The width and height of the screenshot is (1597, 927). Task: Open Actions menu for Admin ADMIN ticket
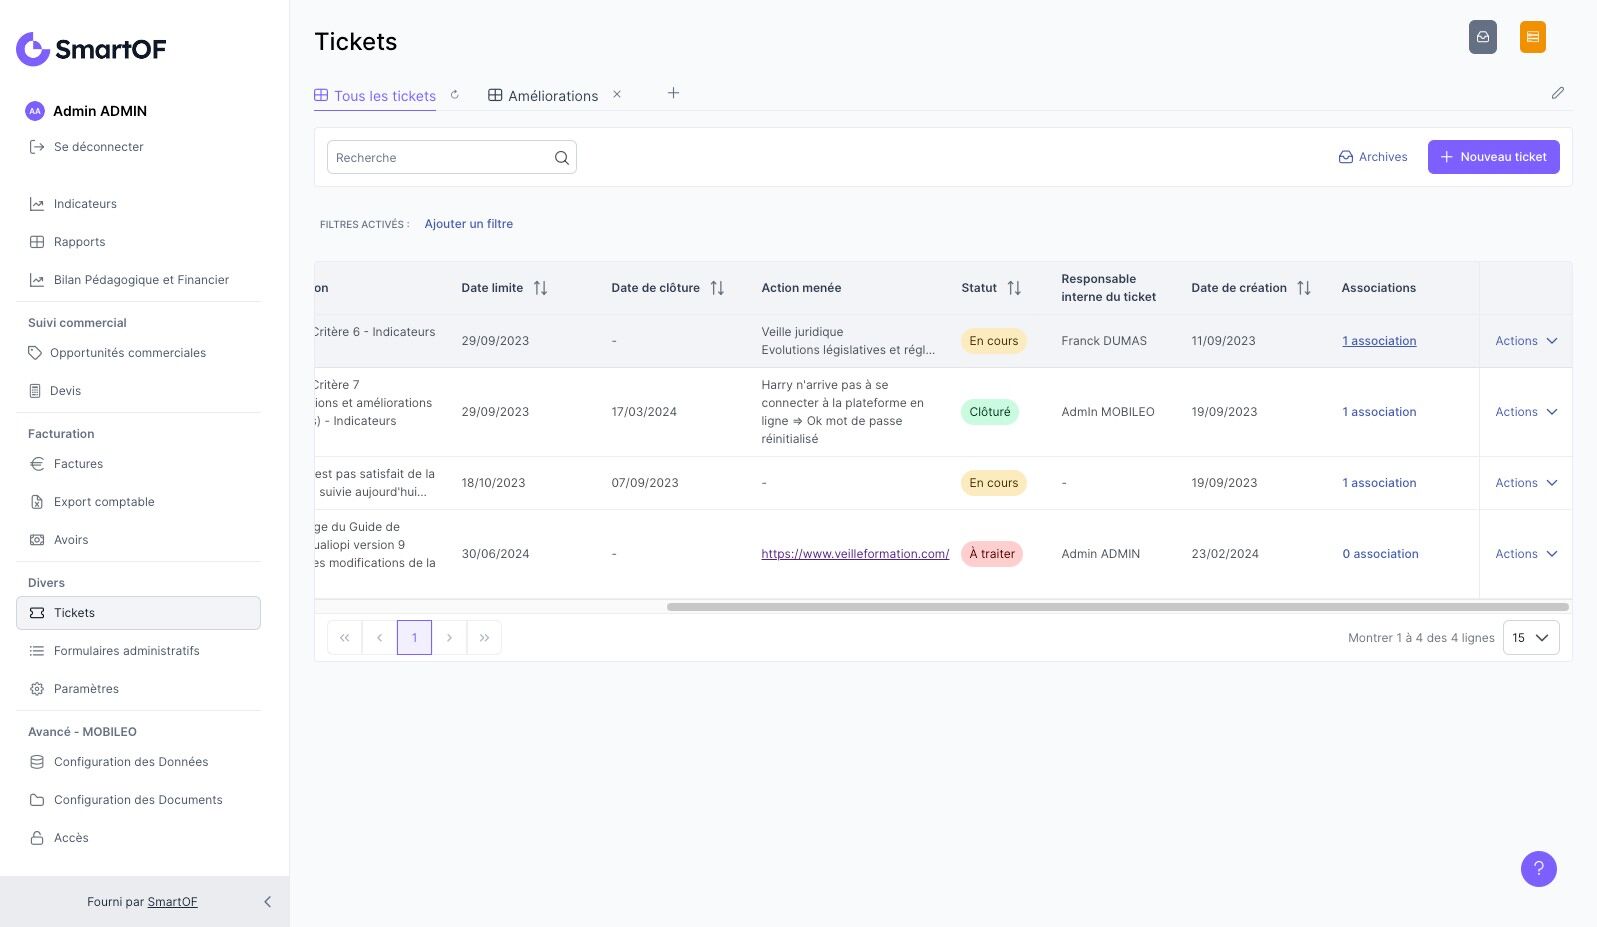tap(1526, 554)
